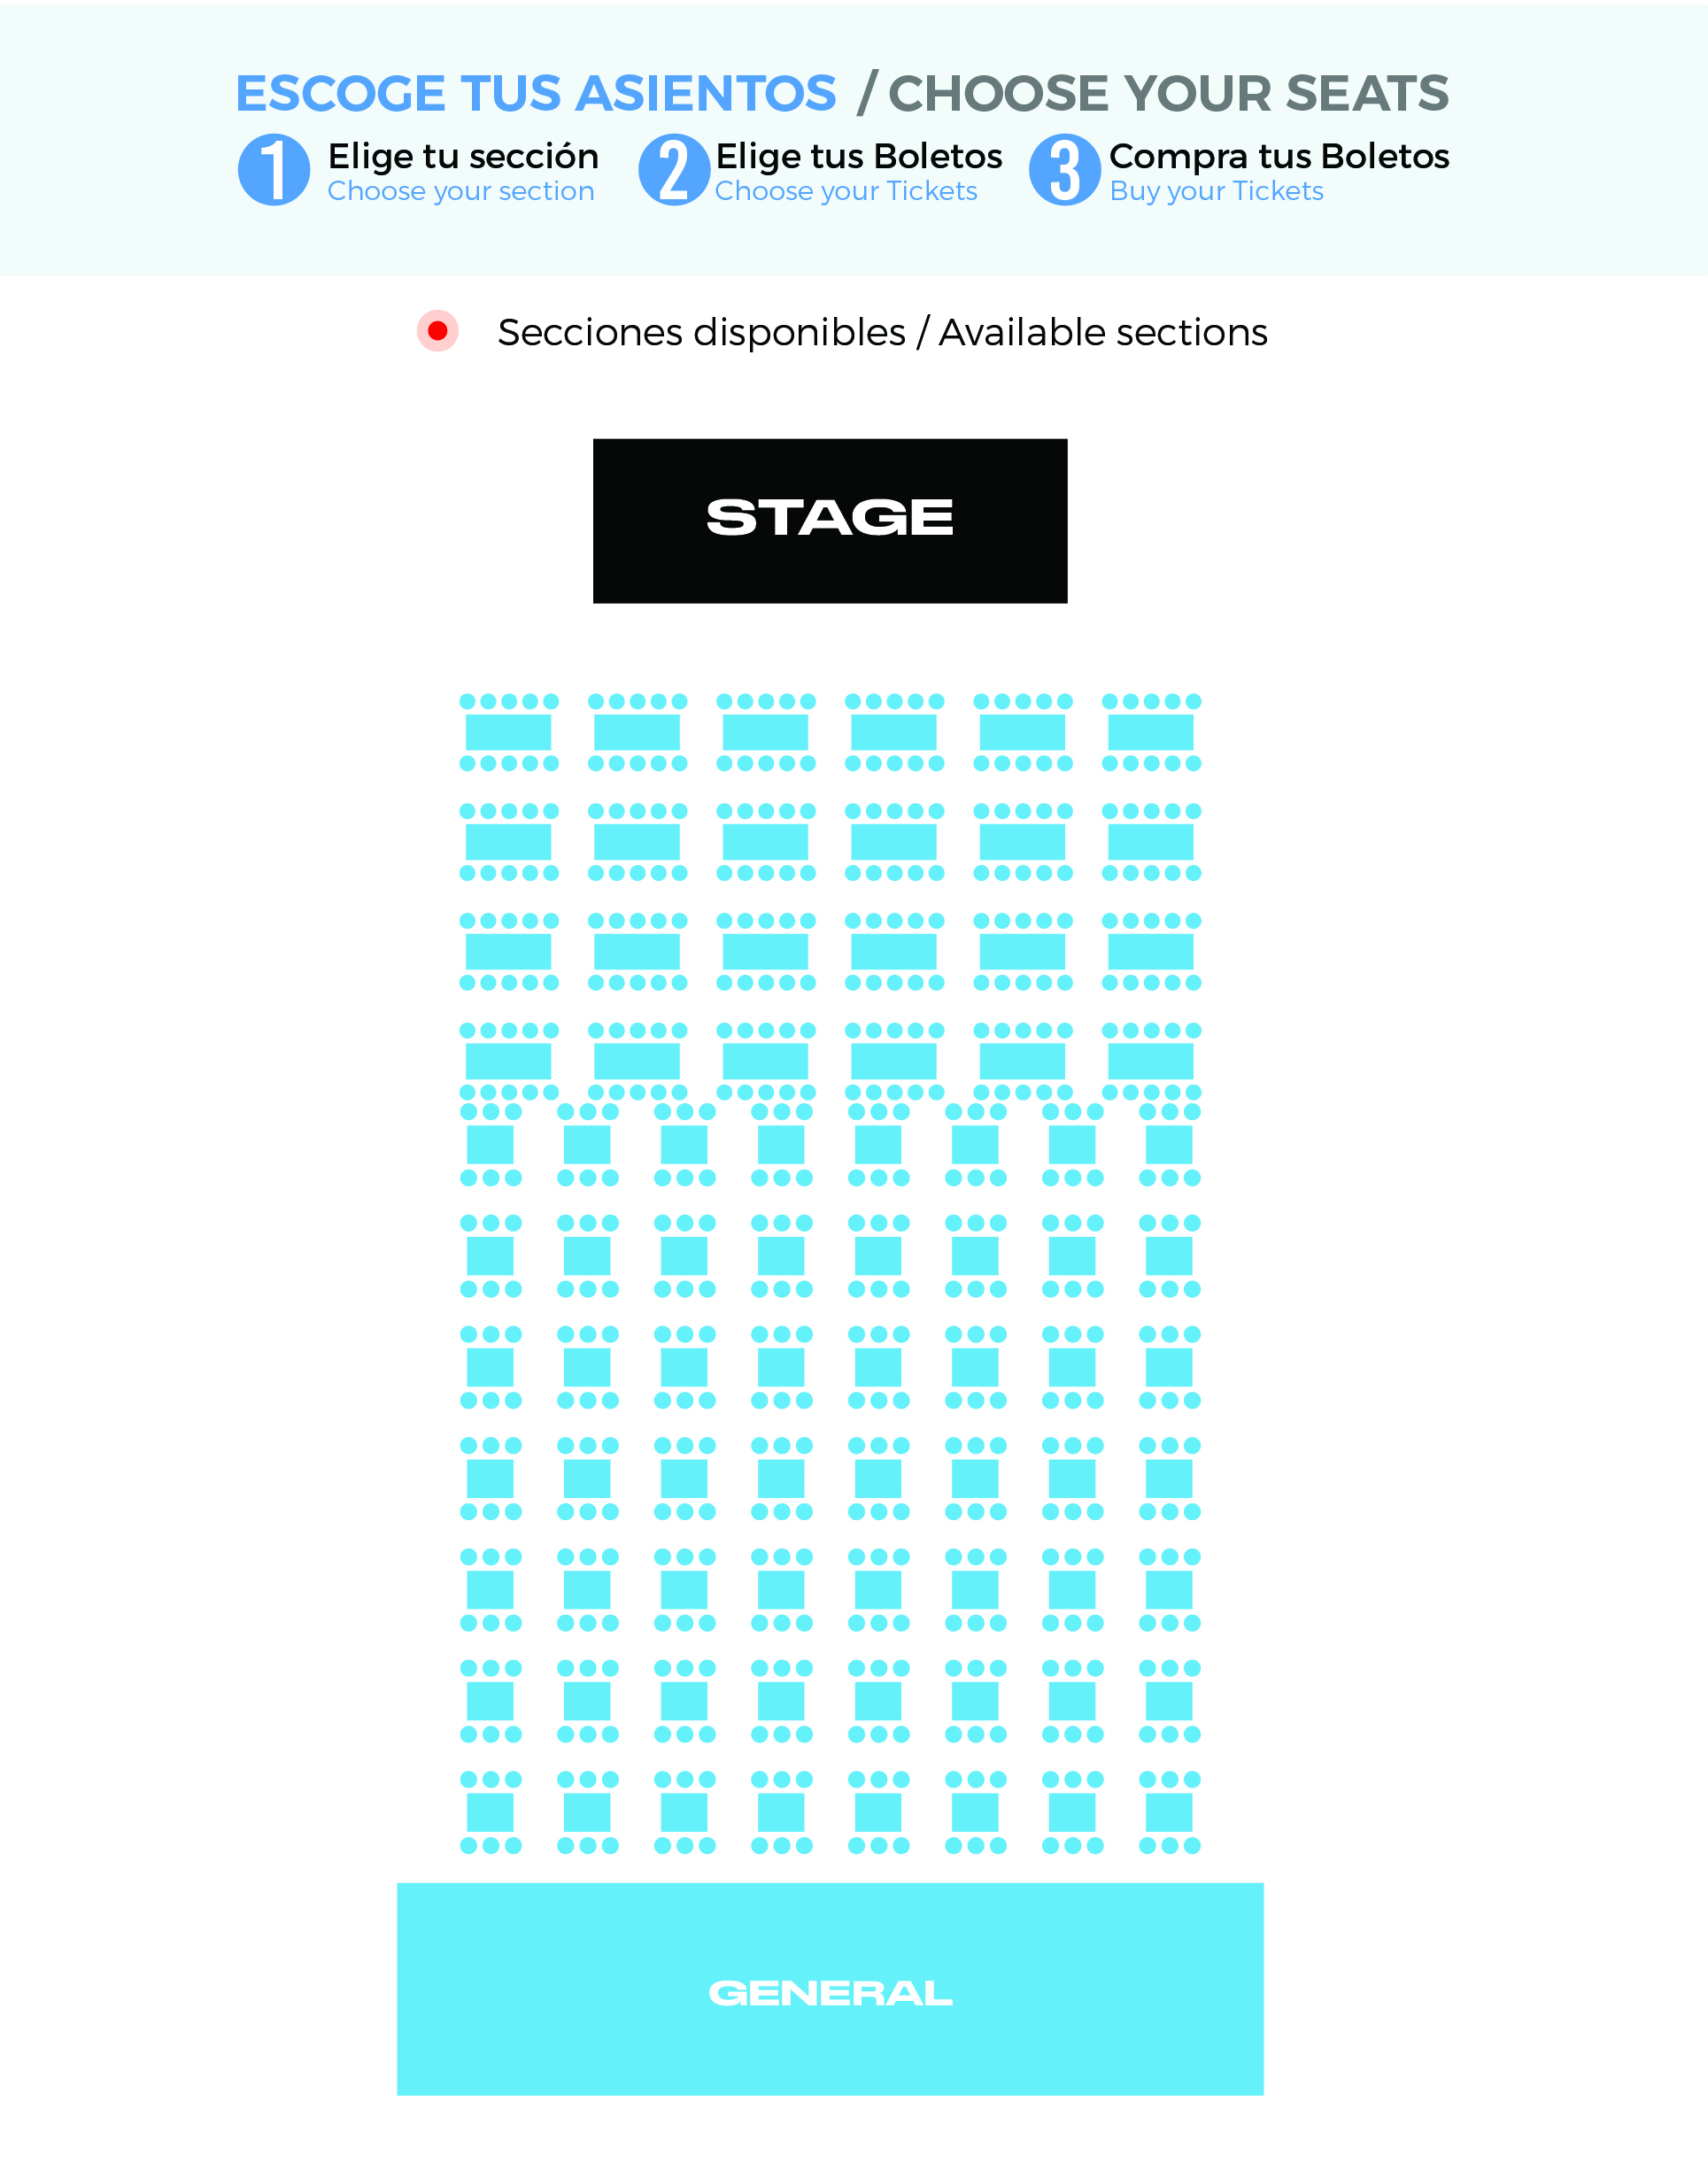1708x2170 pixels.
Task: Click the 'ESCOGE TUS ASIENTOS' heading
Action: click(x=536, y=93)
